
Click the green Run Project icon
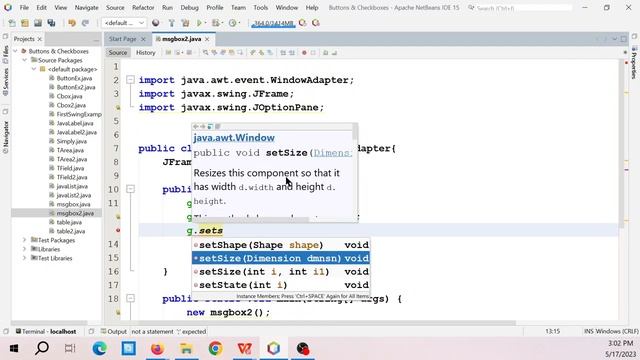click(x=199, y=23)
